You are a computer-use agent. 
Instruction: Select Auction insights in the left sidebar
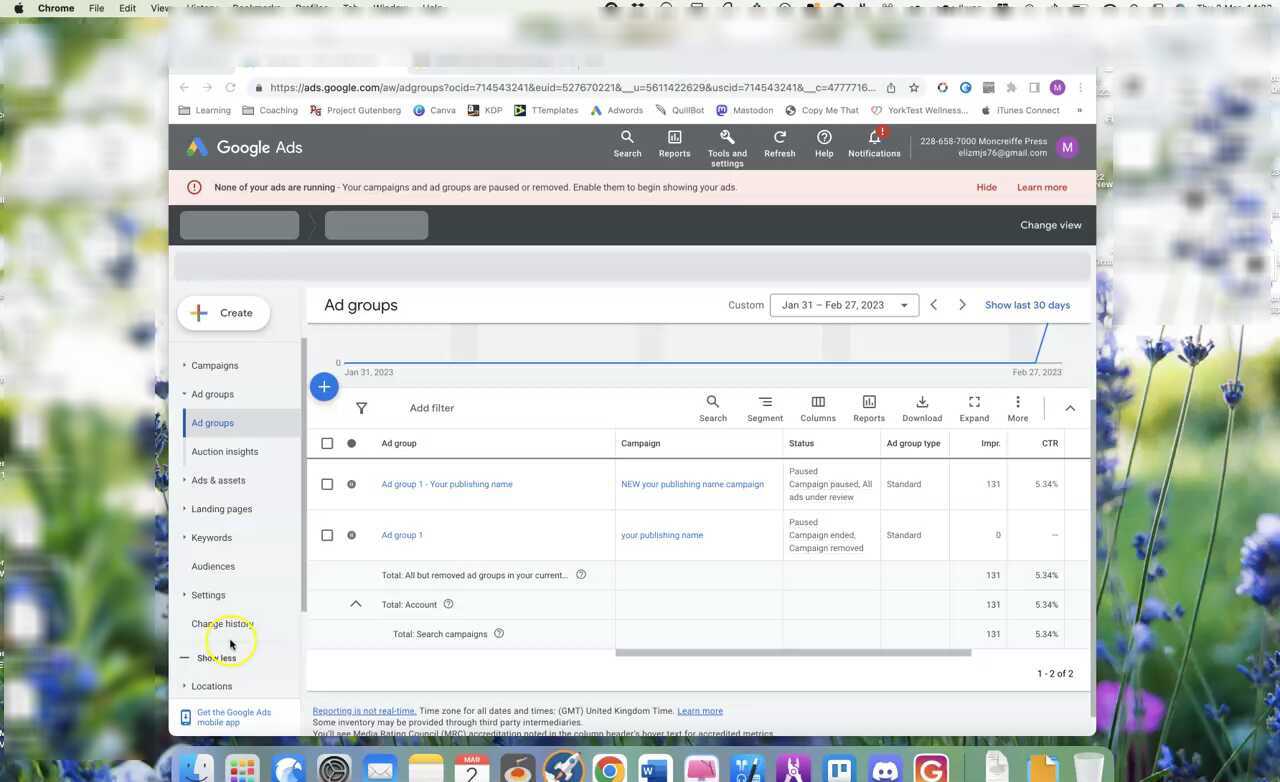click(x=224, y=451)
